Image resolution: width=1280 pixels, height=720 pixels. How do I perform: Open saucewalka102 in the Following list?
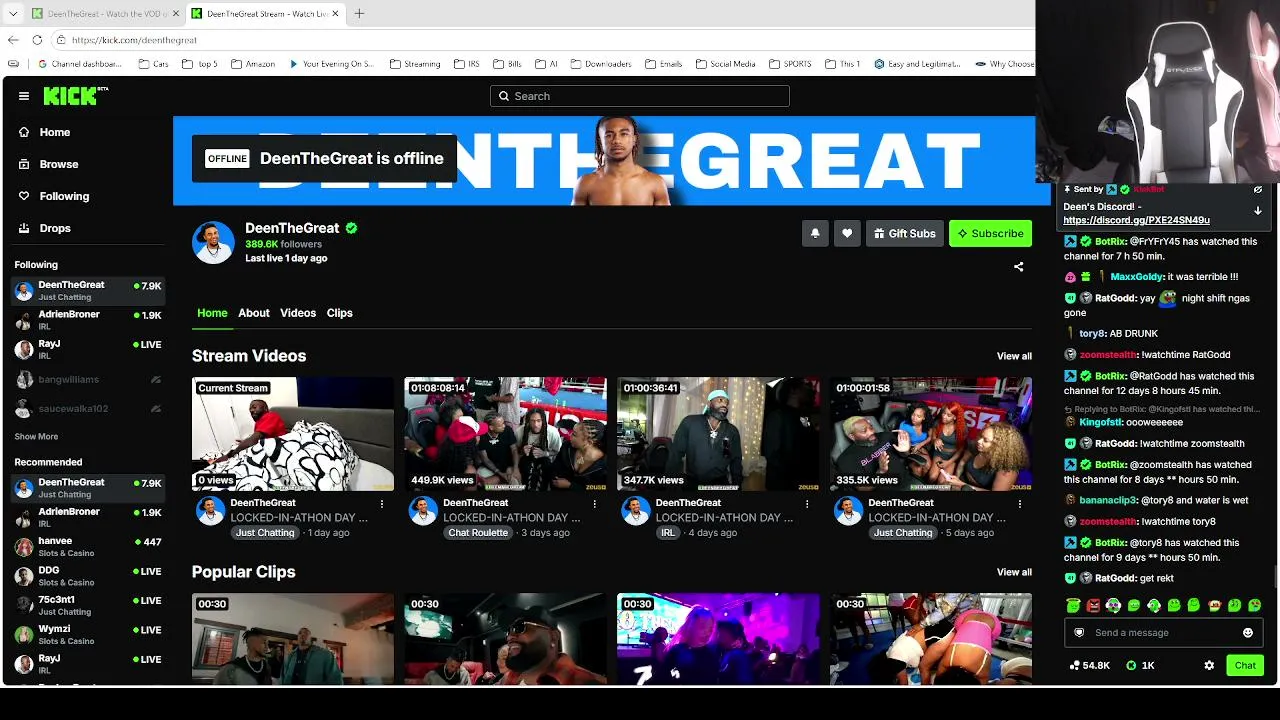pyautogui.click(x=88, y=409)
